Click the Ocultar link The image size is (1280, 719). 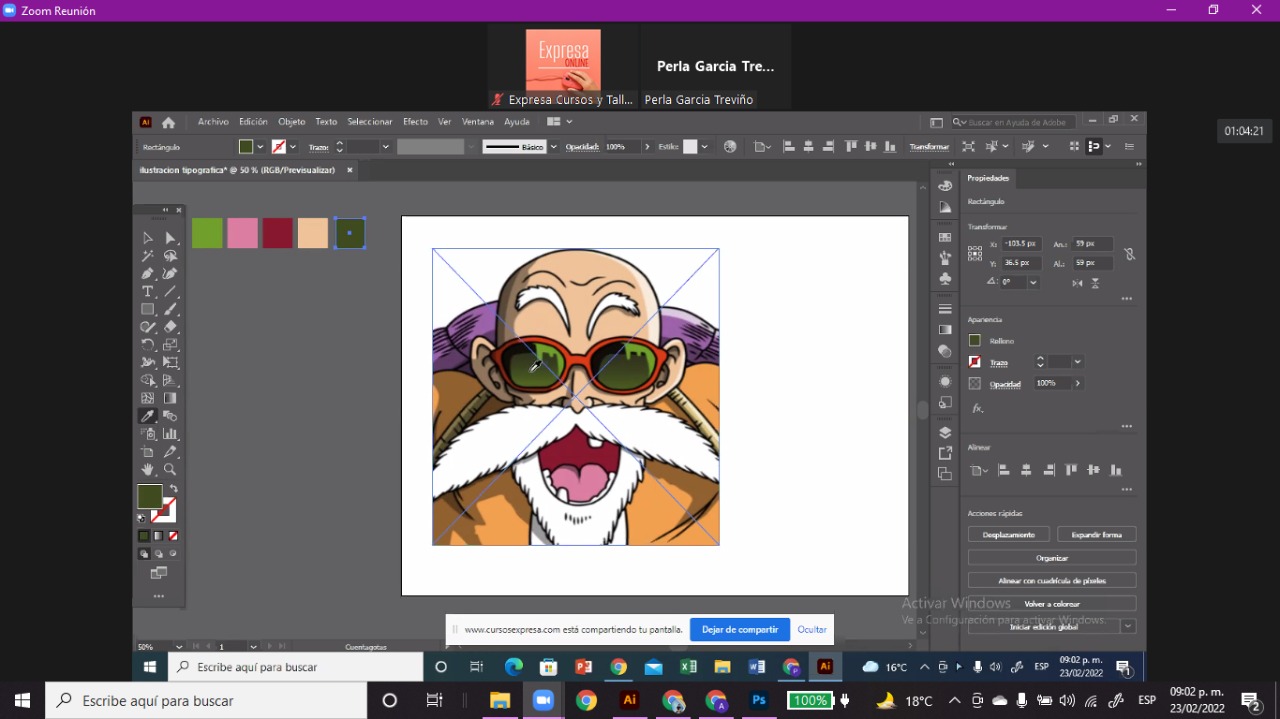(x=812, y=630)
